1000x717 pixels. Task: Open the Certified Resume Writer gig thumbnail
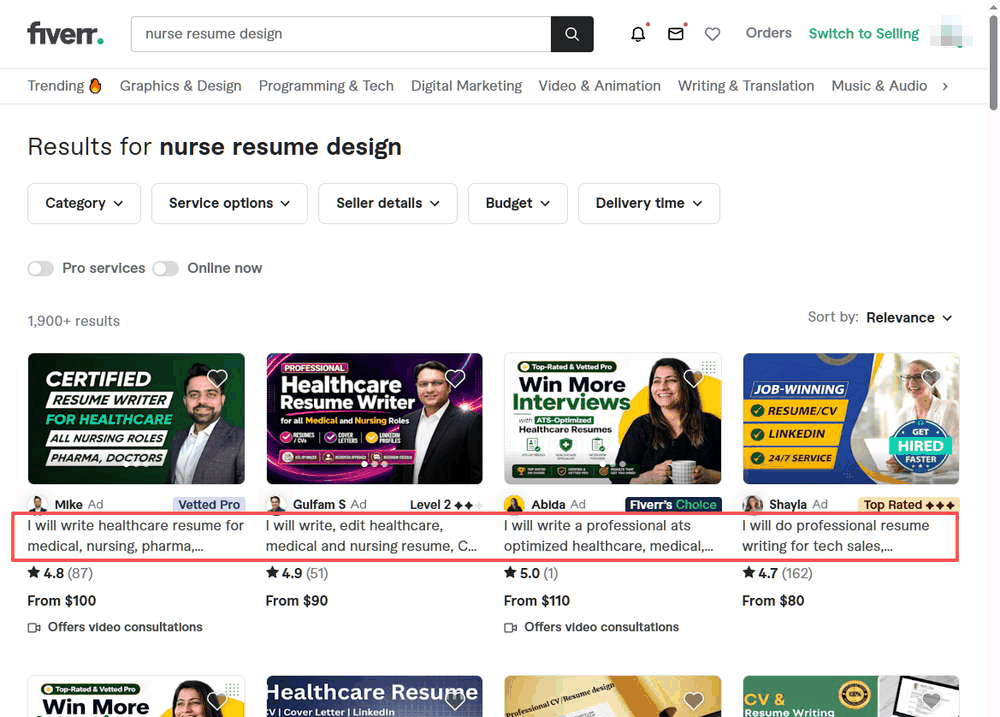pyautogui.click(x=136, y=418)
